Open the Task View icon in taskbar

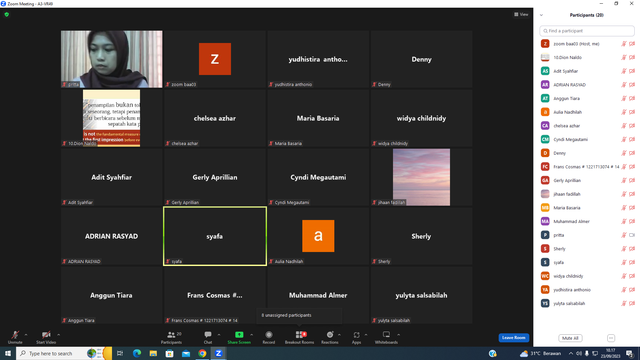[120, 353]
